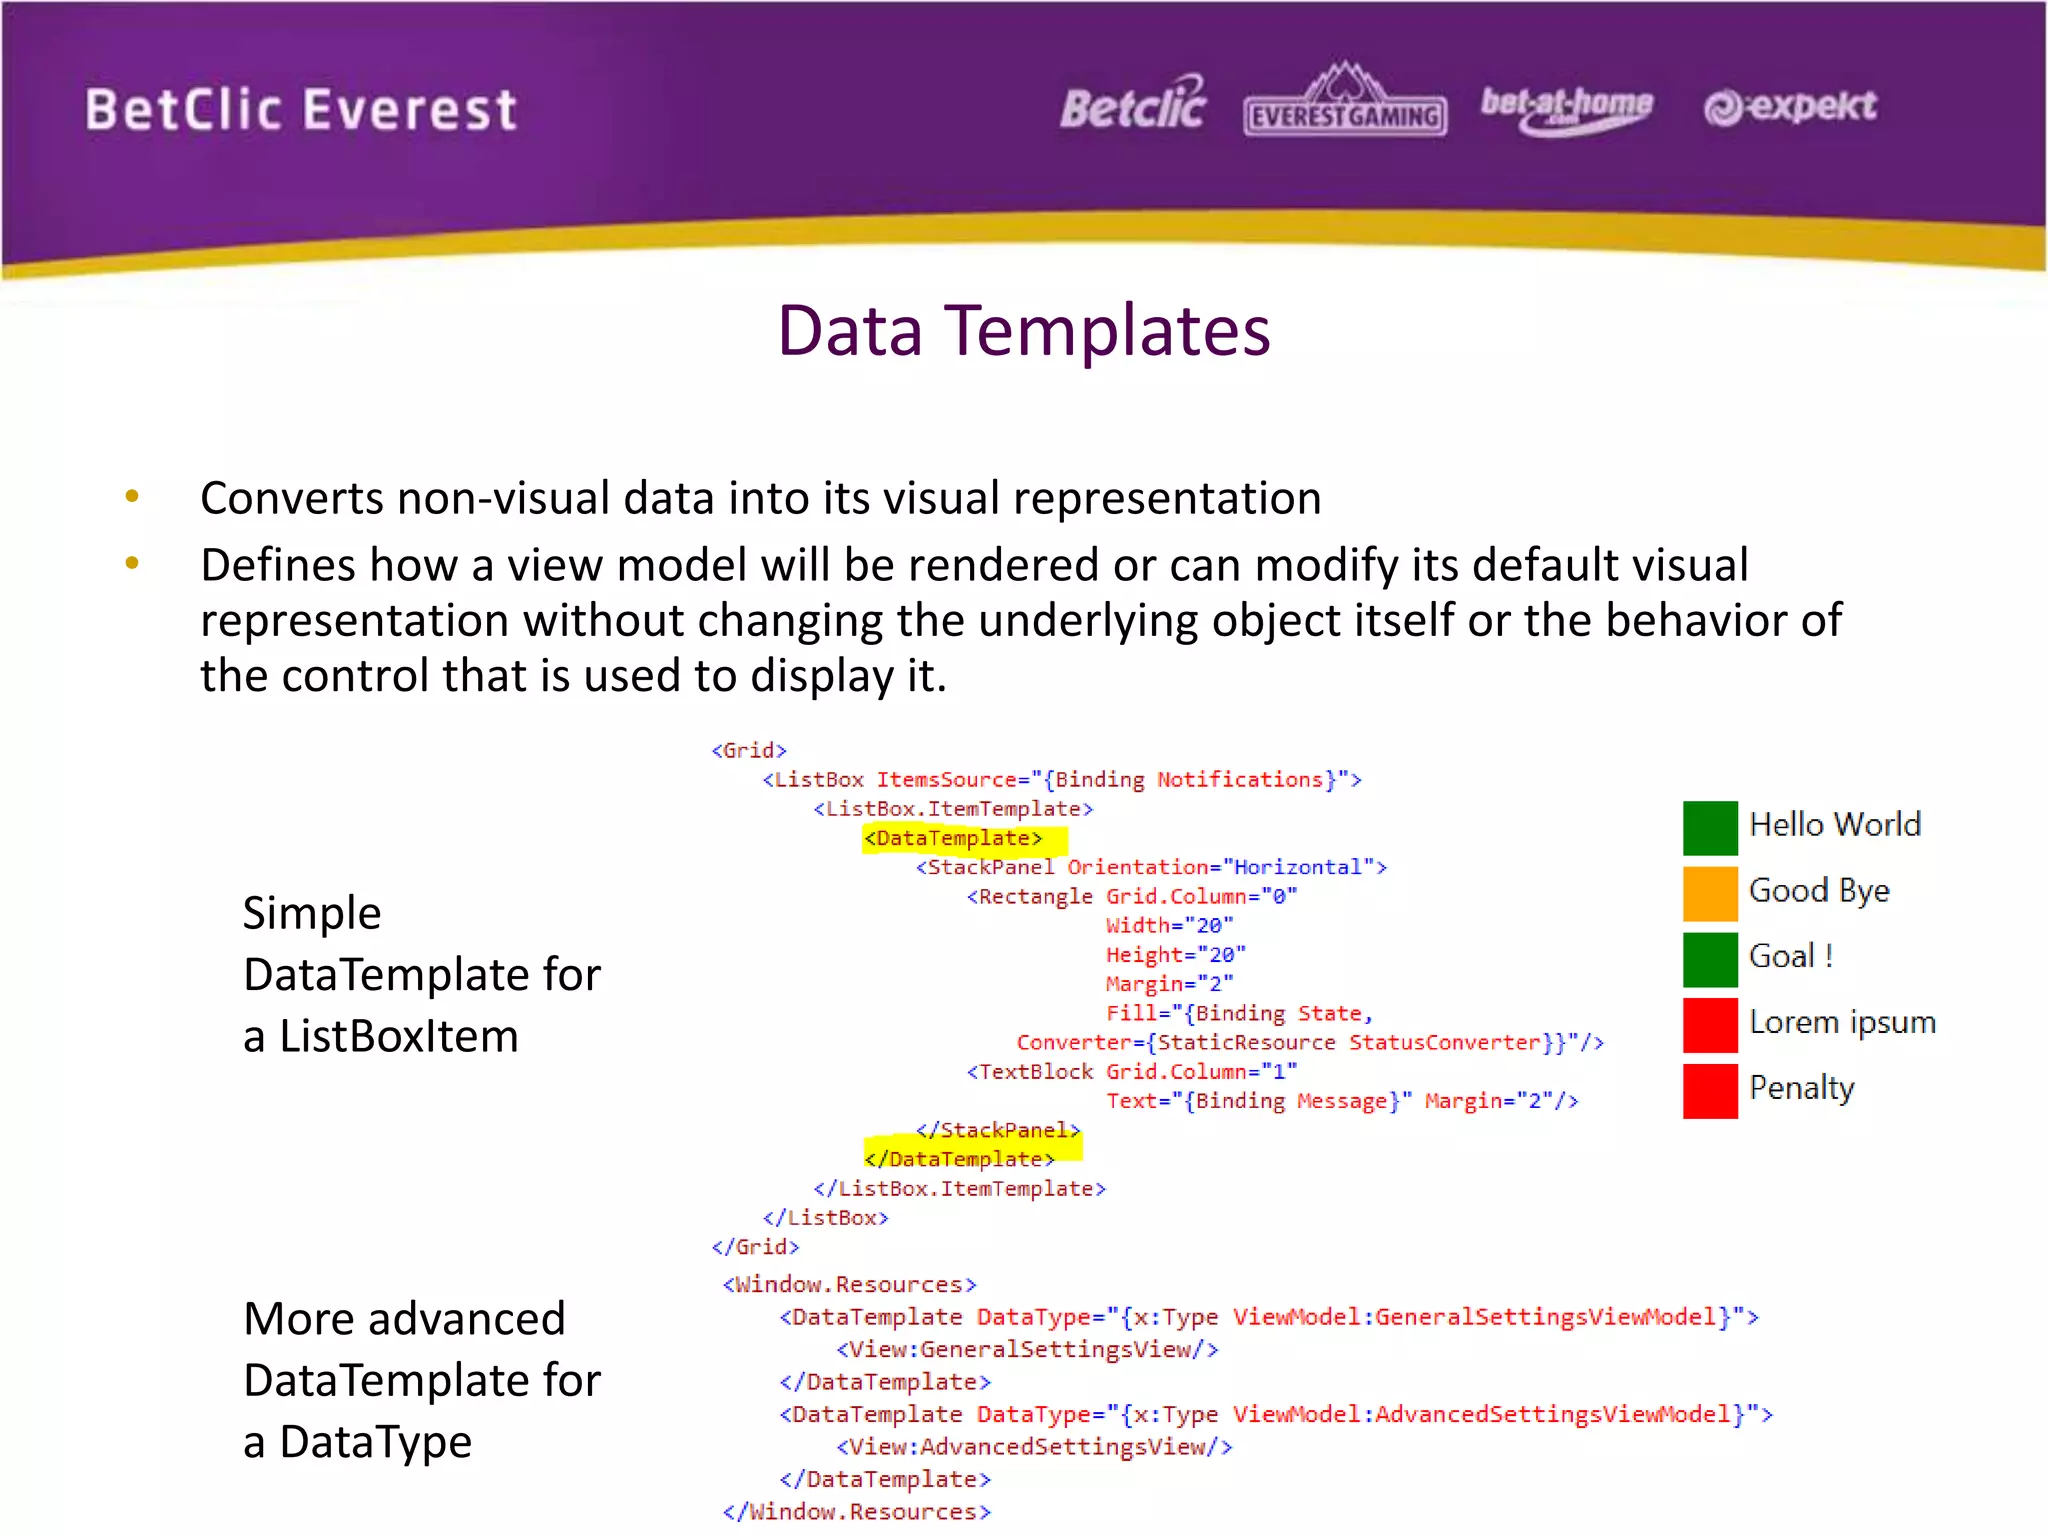Select the Hello World list item text
Screen dimensions: 2048x1536
point(1835,825)
